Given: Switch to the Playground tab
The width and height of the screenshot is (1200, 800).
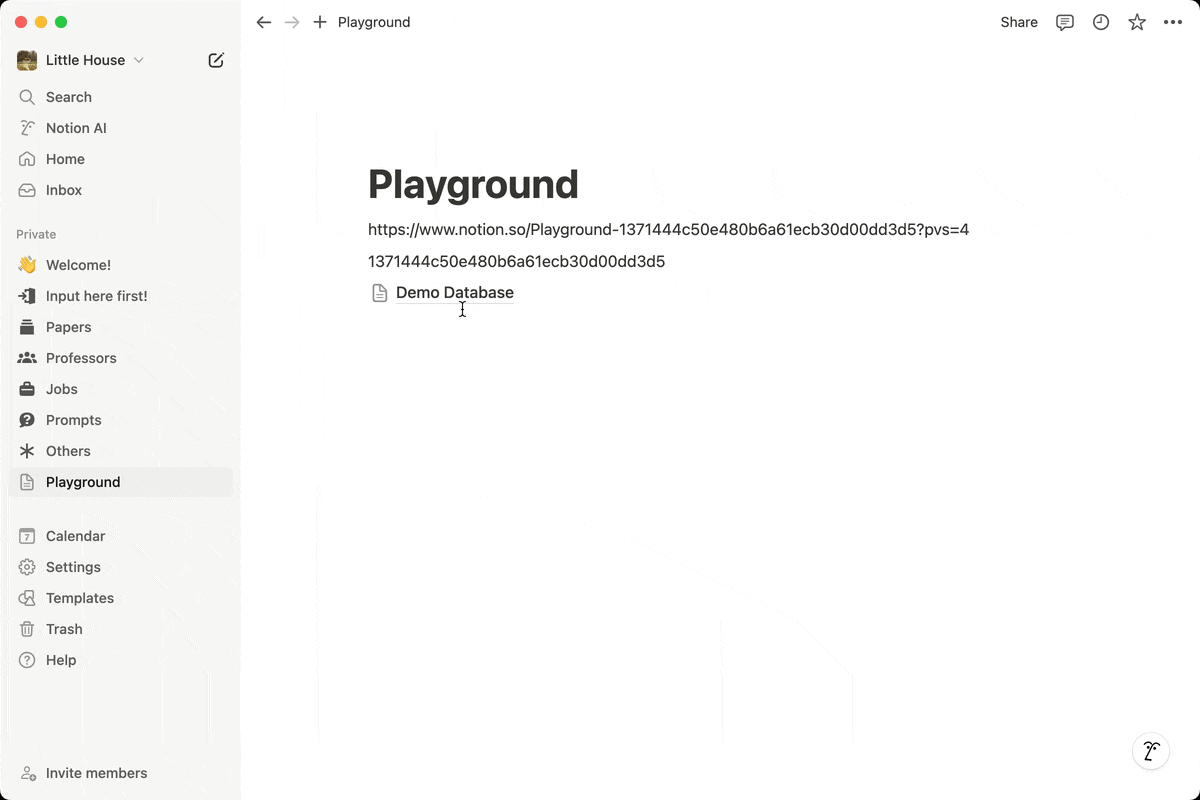Looking at the screenshot, I should click(x=374, y=22).
